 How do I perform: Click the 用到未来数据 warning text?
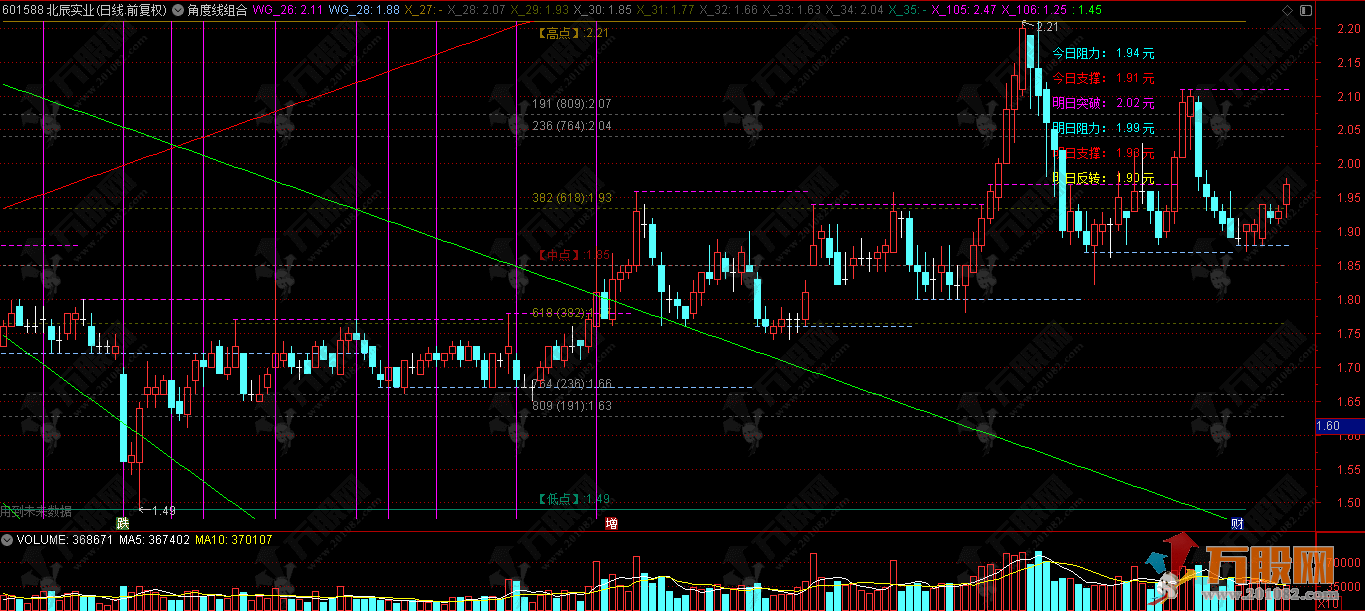click(36, 511)
